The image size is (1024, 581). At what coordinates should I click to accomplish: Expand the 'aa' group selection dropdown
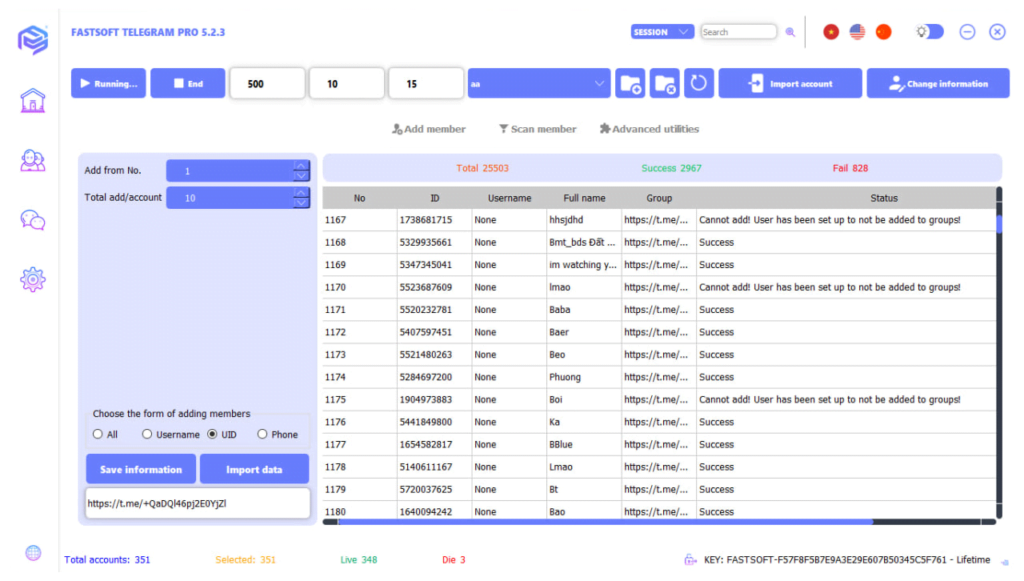599,83
